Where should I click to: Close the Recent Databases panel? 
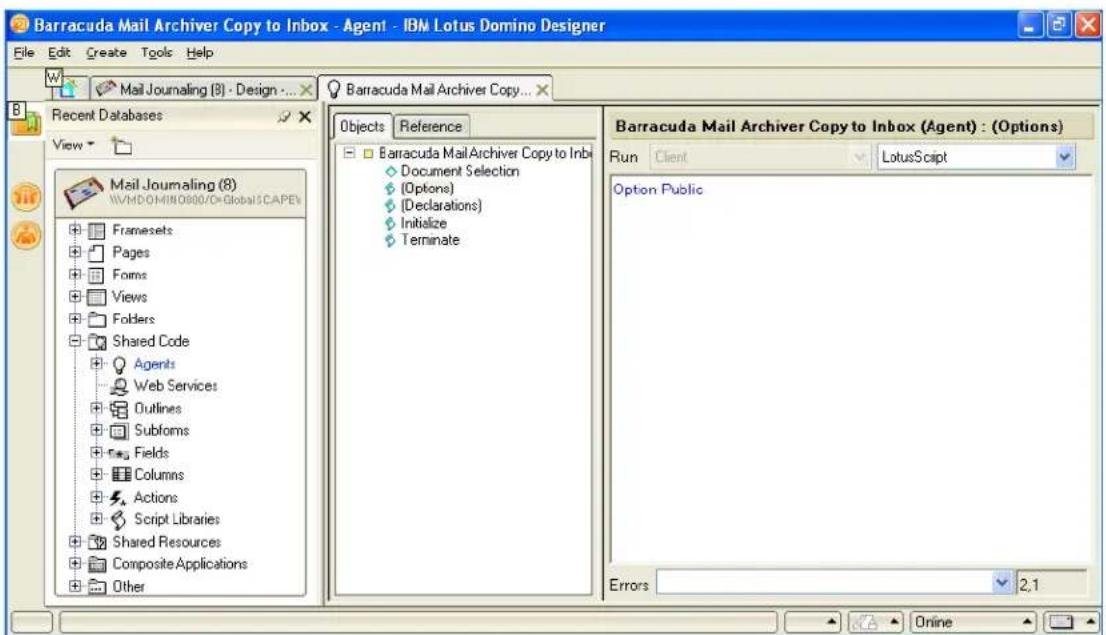click(305, 116)
